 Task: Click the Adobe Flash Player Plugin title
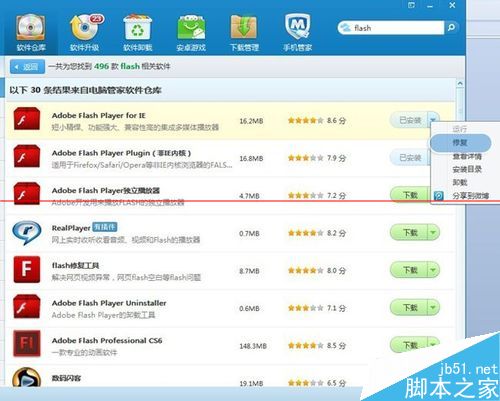pos(121,153)
